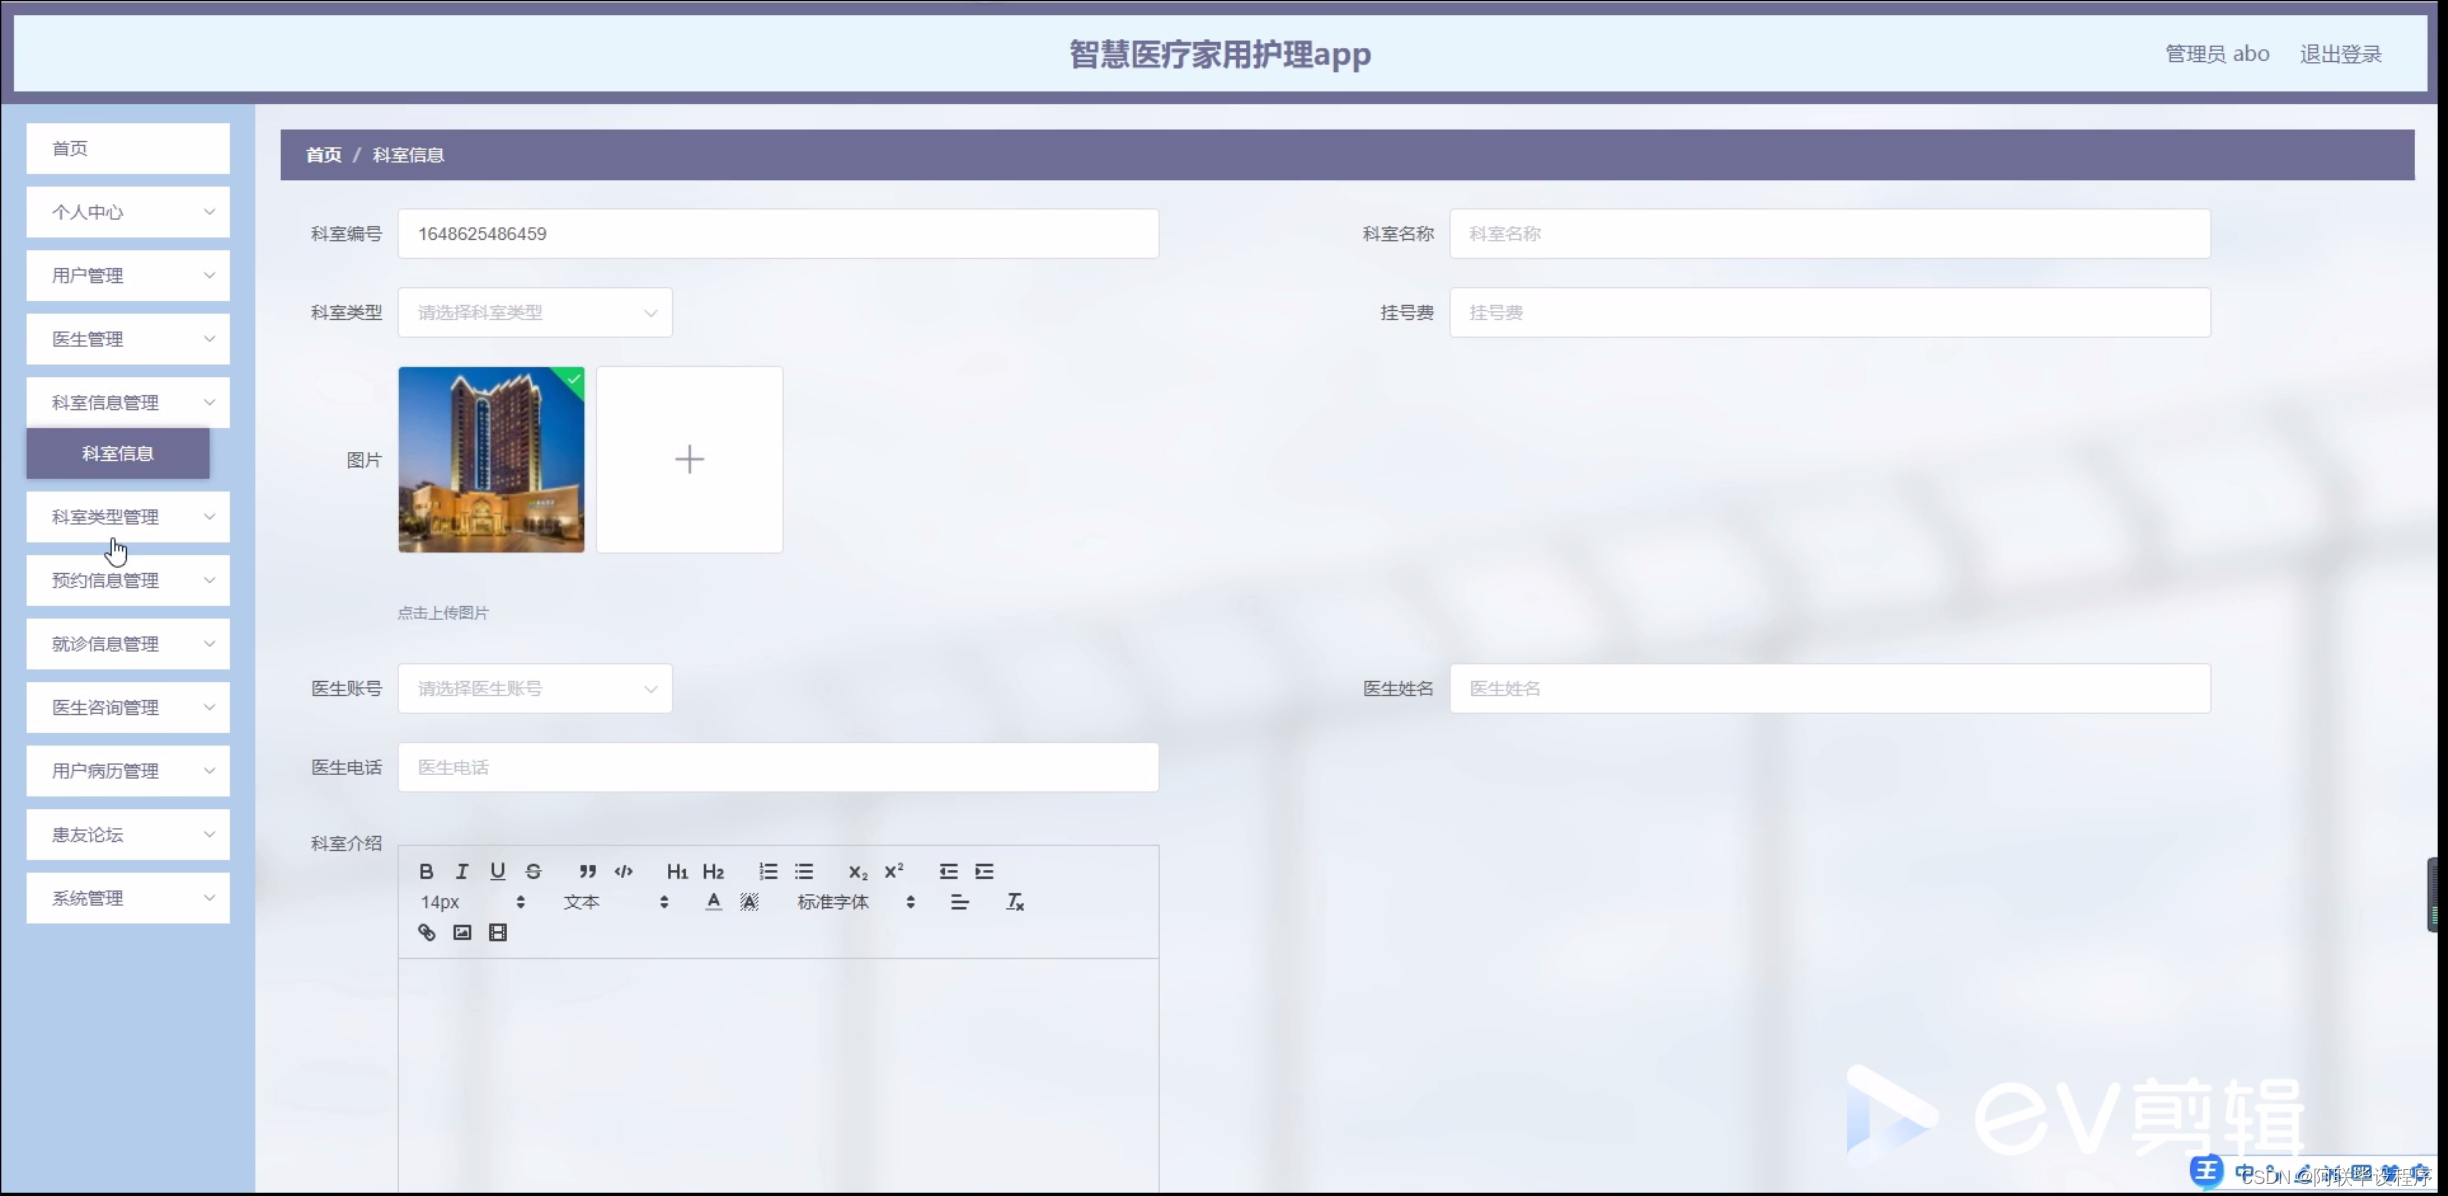Insert a hyperlink via the link icon
Screen dimensions: 2448x1196
tap(427, 932)
